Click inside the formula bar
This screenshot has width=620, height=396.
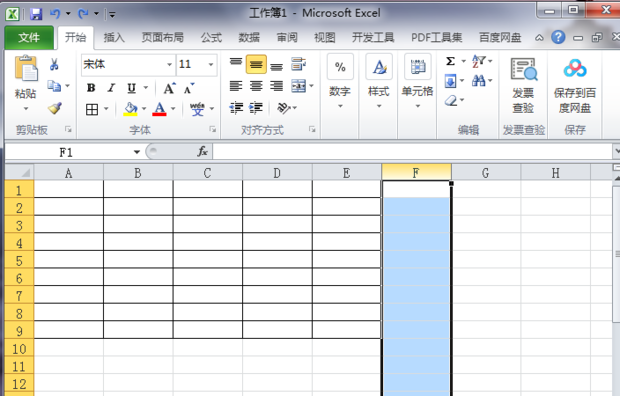(x=412, y=152)
